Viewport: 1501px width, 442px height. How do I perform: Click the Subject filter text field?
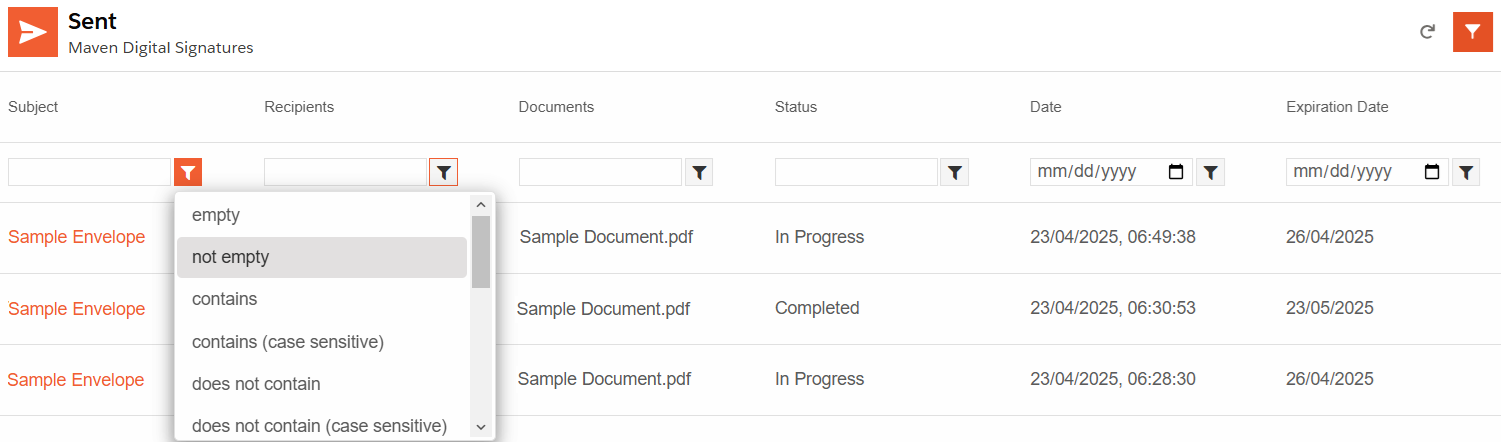(x=90, y=172)
